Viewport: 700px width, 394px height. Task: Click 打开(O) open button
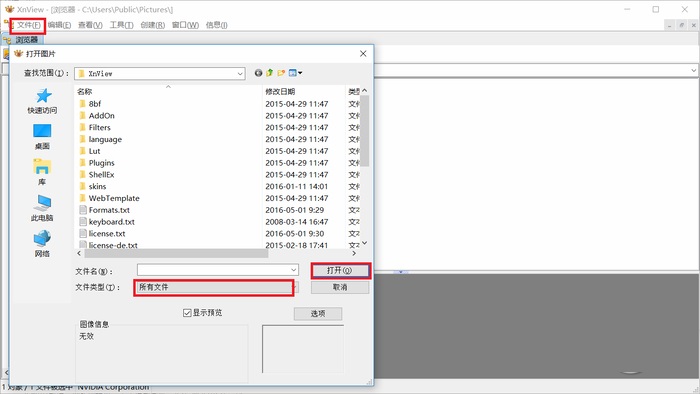pyautogui.click(x=340, y=270)
